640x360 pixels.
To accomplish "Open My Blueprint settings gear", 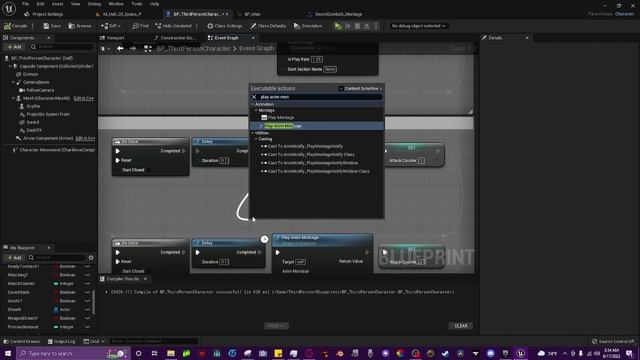I will coord(91,258).
